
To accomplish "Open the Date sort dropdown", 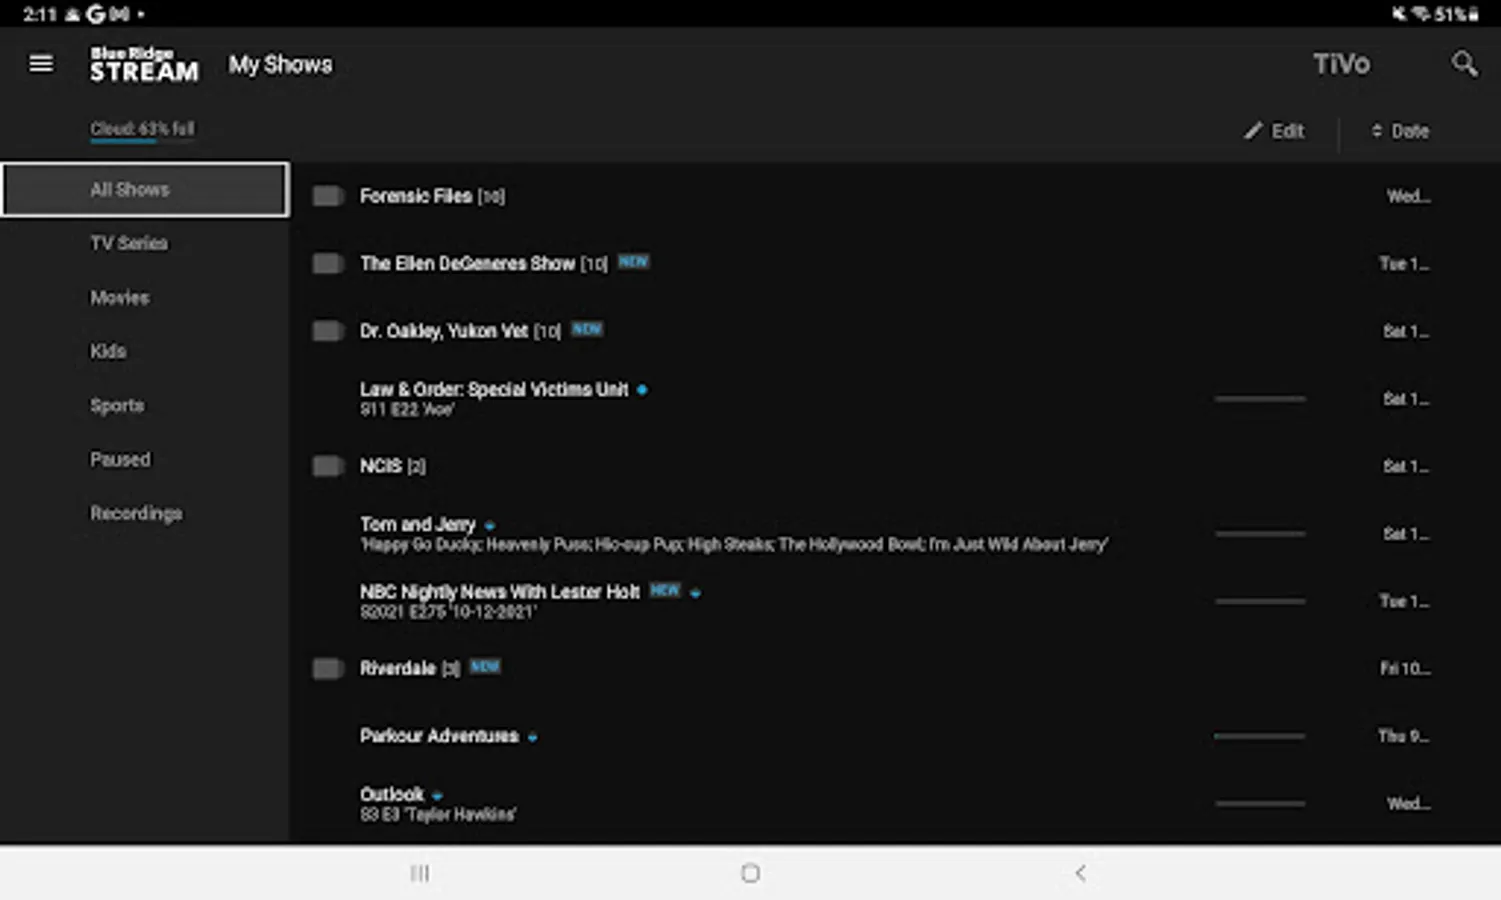I will click(1400, 131).
